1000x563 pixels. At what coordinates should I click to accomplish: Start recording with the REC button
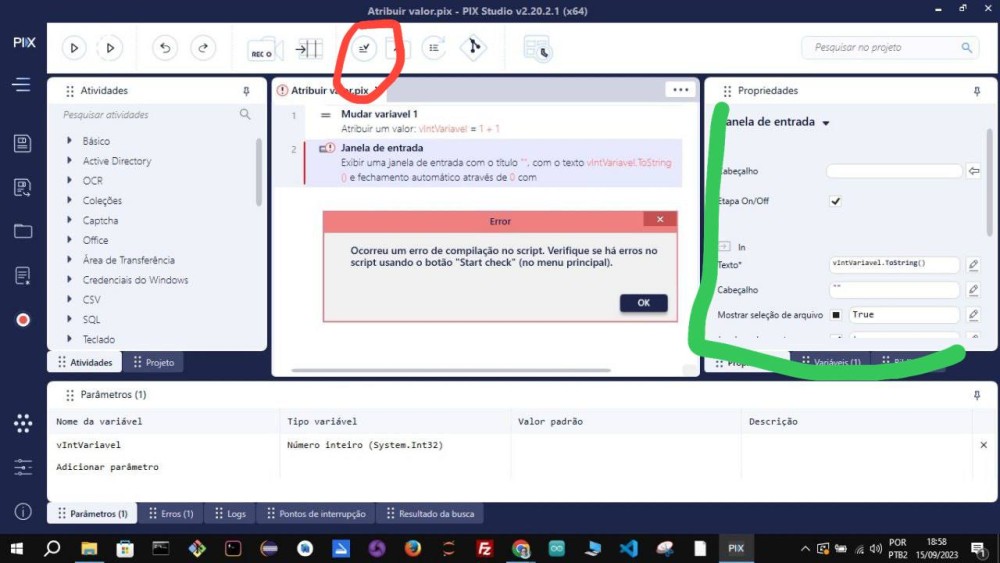point(264,49)
